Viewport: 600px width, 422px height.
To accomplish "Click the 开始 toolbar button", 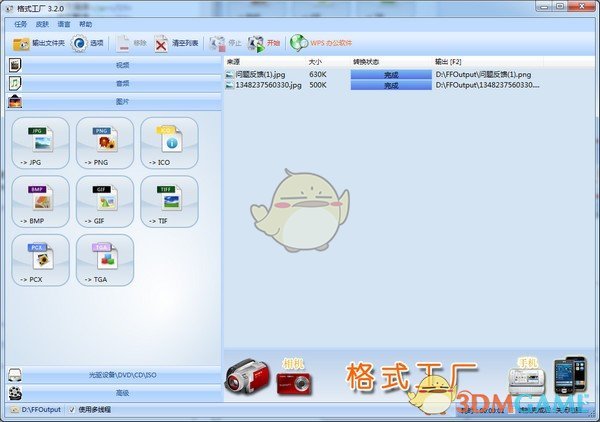I will point(265,43).
